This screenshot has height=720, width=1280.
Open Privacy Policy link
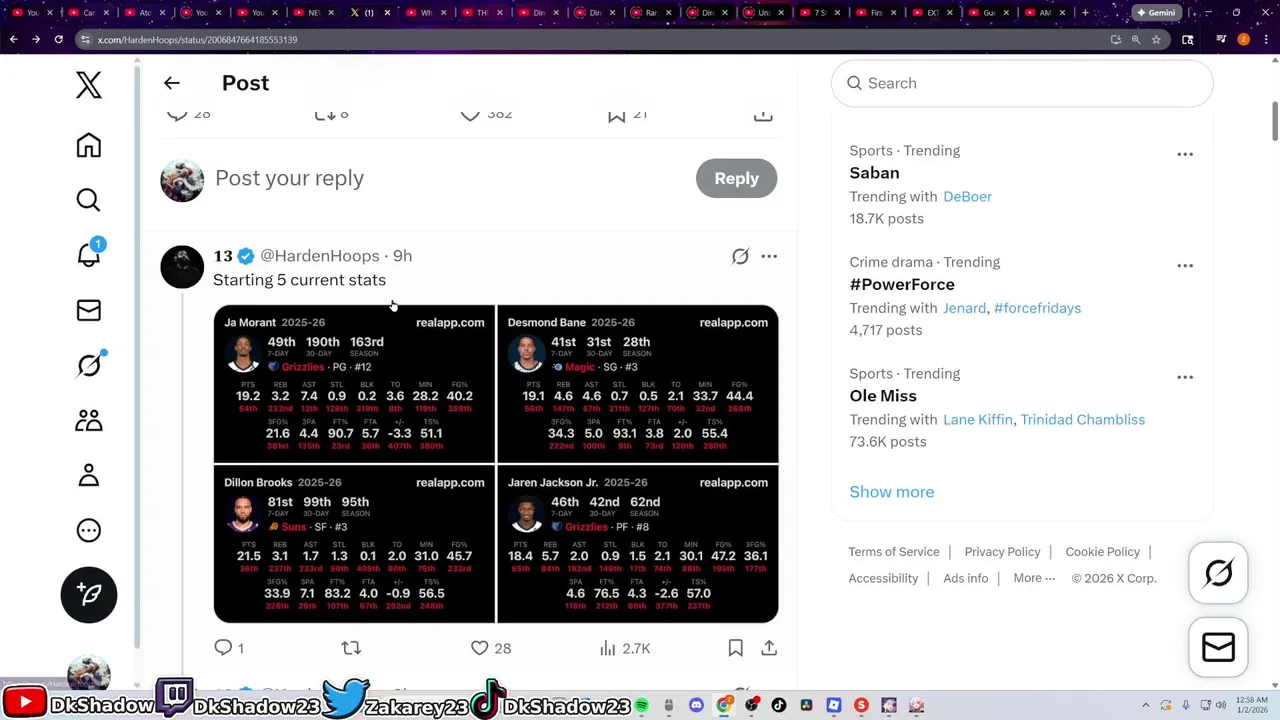1002,552
